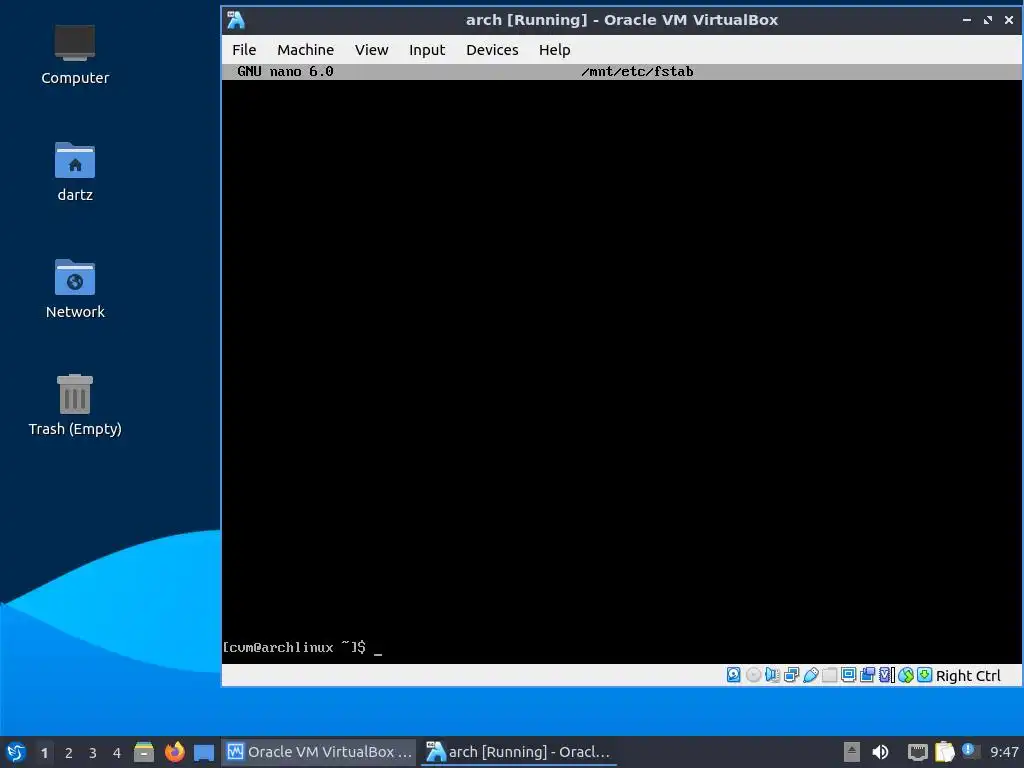Close the arch VirtualBox window
Screen dimensions: 1024x768
(x=1008, y=20)
